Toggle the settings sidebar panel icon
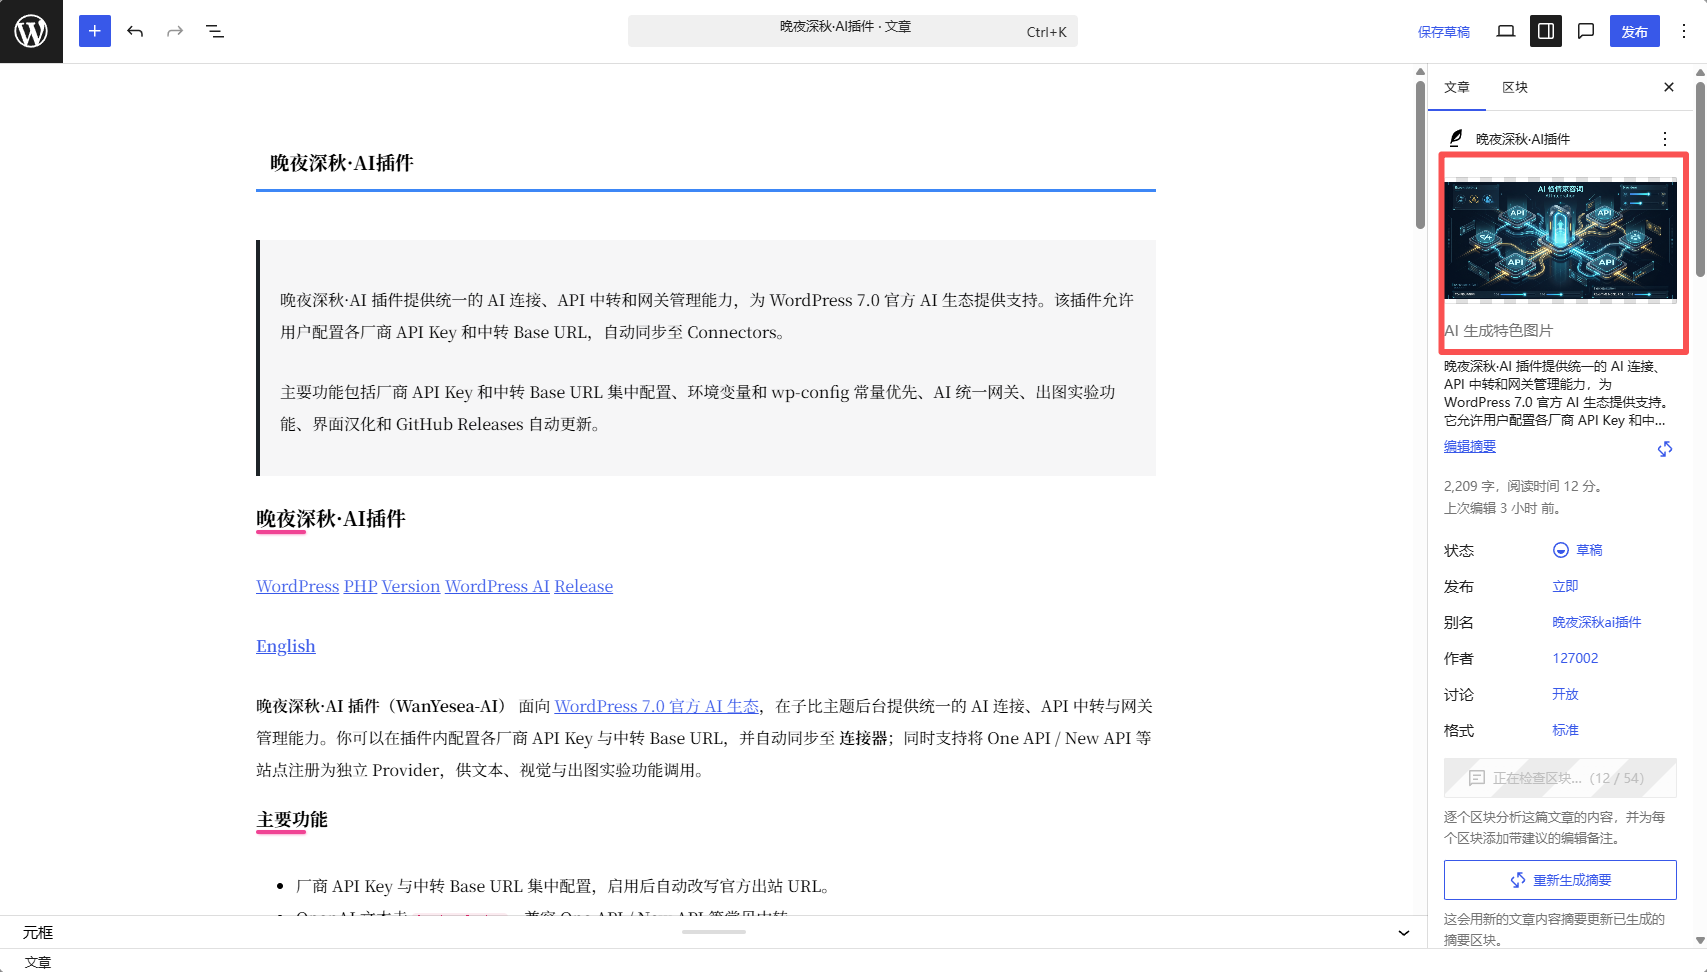The height and width of the screenshot is (972, 1707). (1546, 31)
